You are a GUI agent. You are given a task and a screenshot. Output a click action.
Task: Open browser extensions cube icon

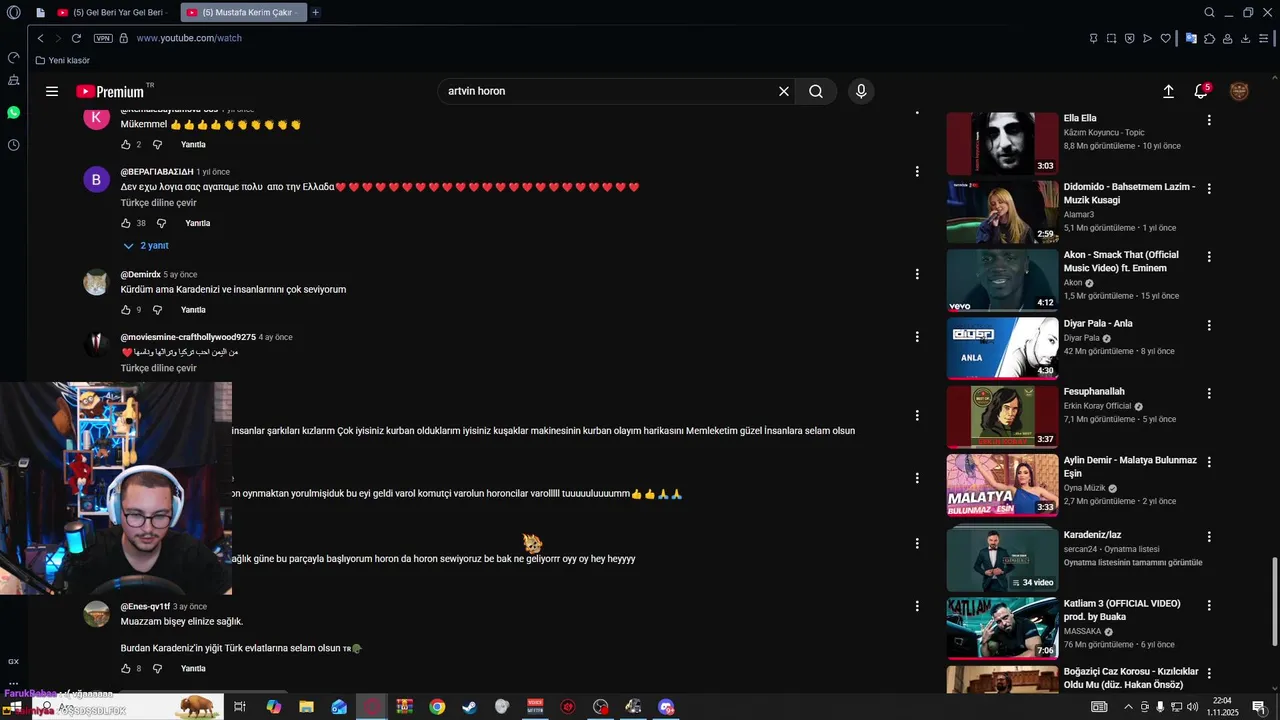point(1209,38)
